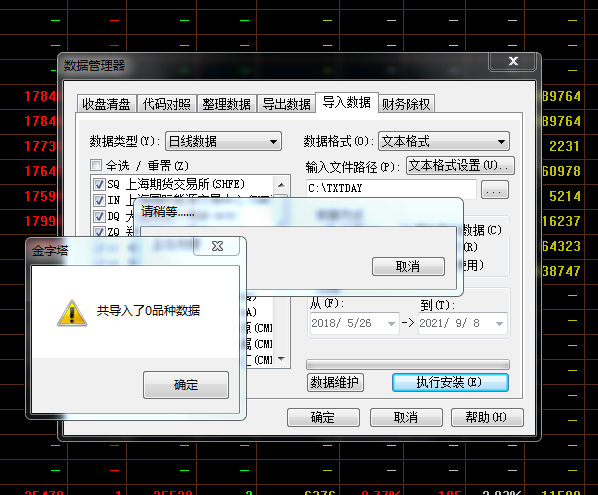This screenshot has height=495, width=598.
Task: Click the import progress bar
Action: click(x=408, y=365)
